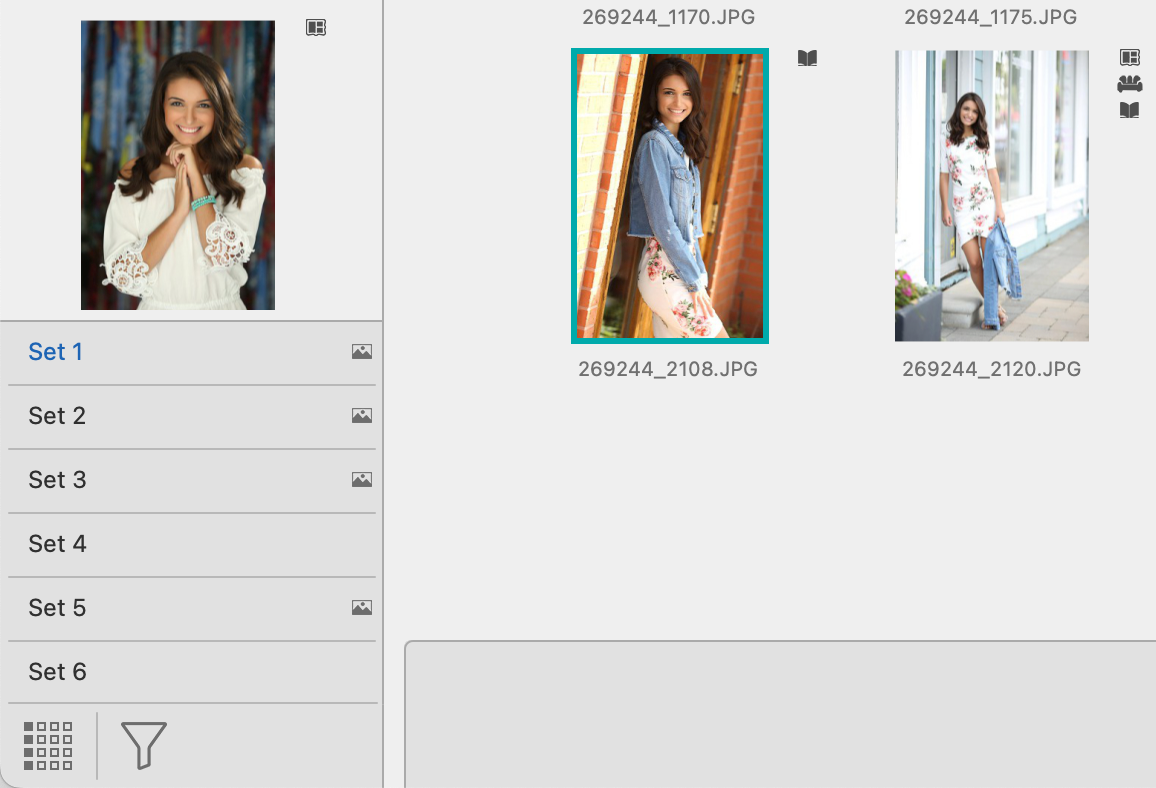
Task: Click the sofa icon beside 269244_2120.JPG
Action: tap(1129, 84)
